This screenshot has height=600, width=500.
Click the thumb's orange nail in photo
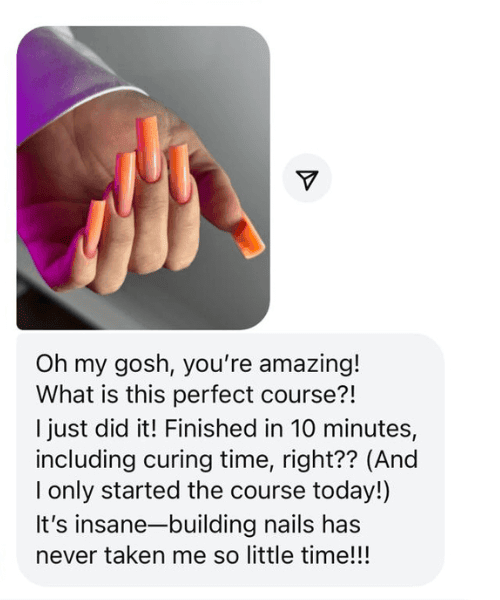pos(248,238)
